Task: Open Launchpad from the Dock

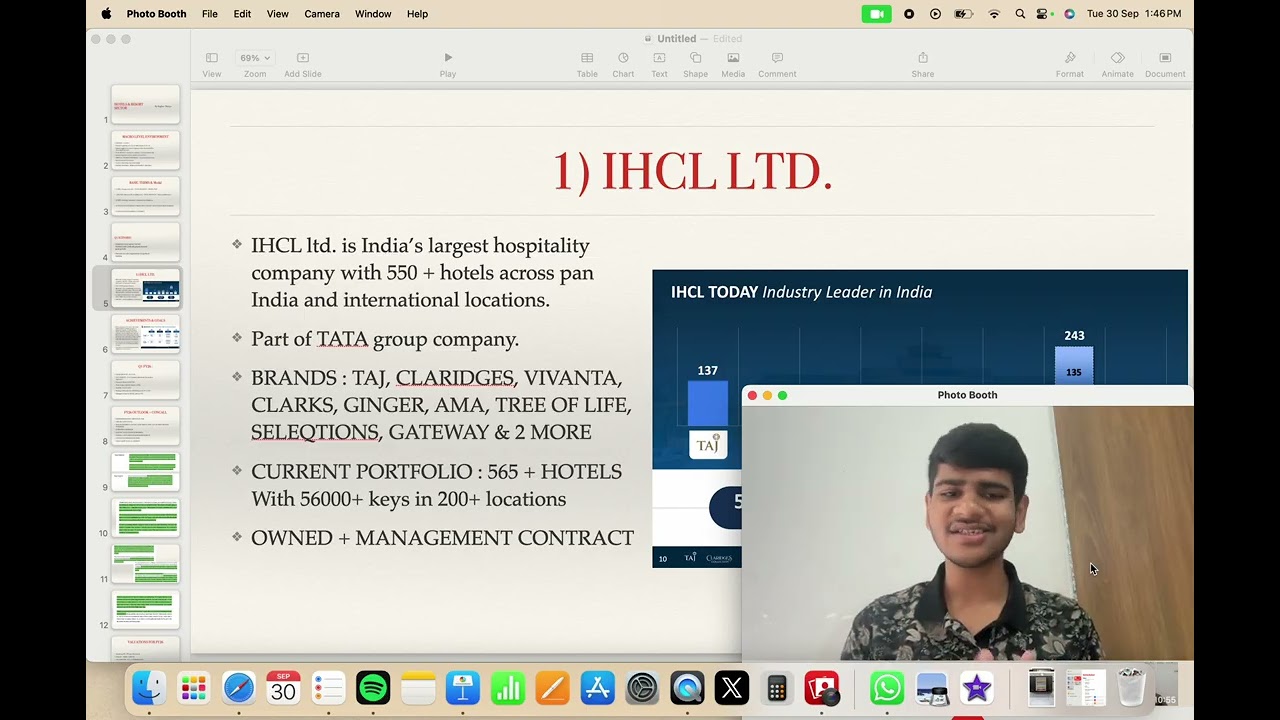Action: tap(193, 688)
